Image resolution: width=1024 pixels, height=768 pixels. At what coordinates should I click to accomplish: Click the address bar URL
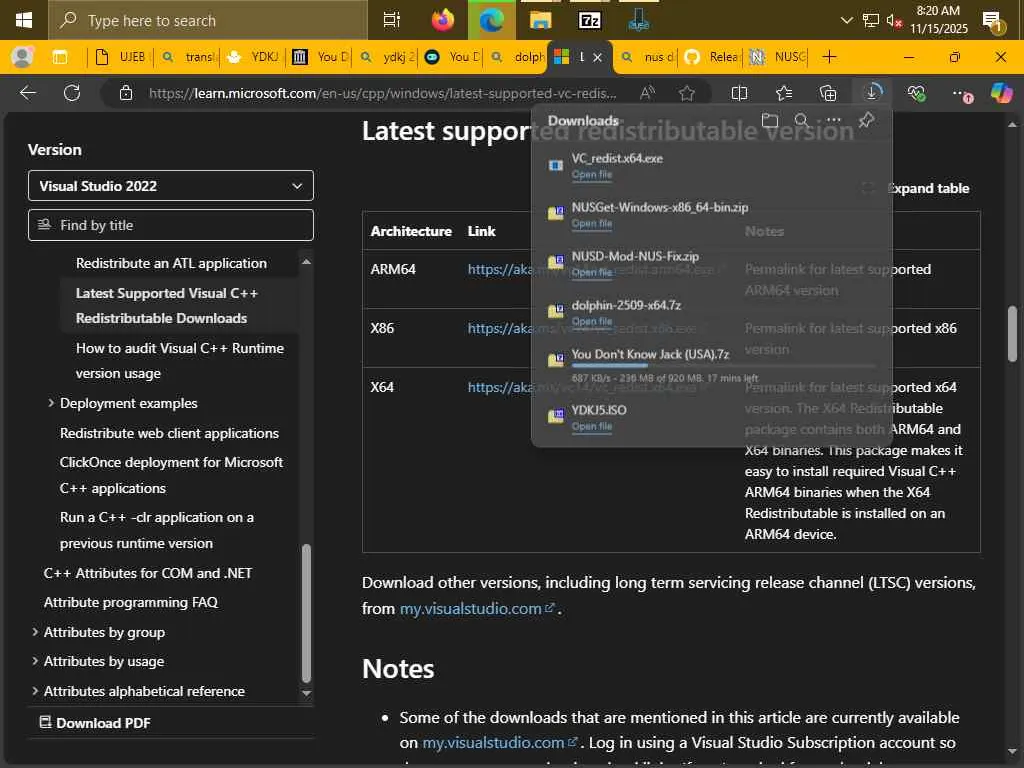point(383,93)
